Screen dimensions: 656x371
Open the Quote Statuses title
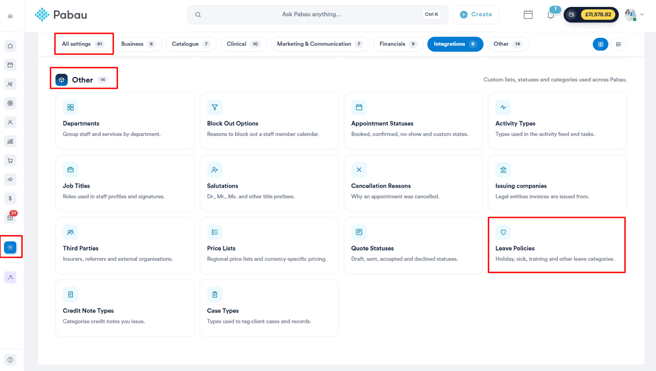click(x=372, y=248)
